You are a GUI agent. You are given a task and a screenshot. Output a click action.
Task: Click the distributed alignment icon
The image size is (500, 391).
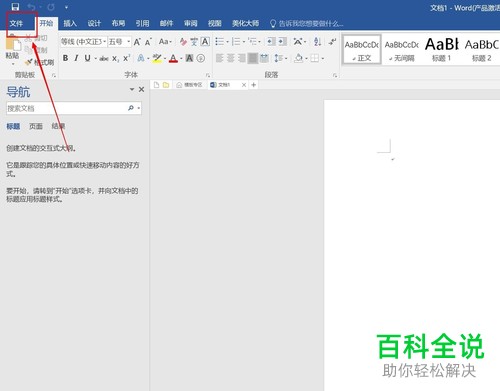(264, 58)
